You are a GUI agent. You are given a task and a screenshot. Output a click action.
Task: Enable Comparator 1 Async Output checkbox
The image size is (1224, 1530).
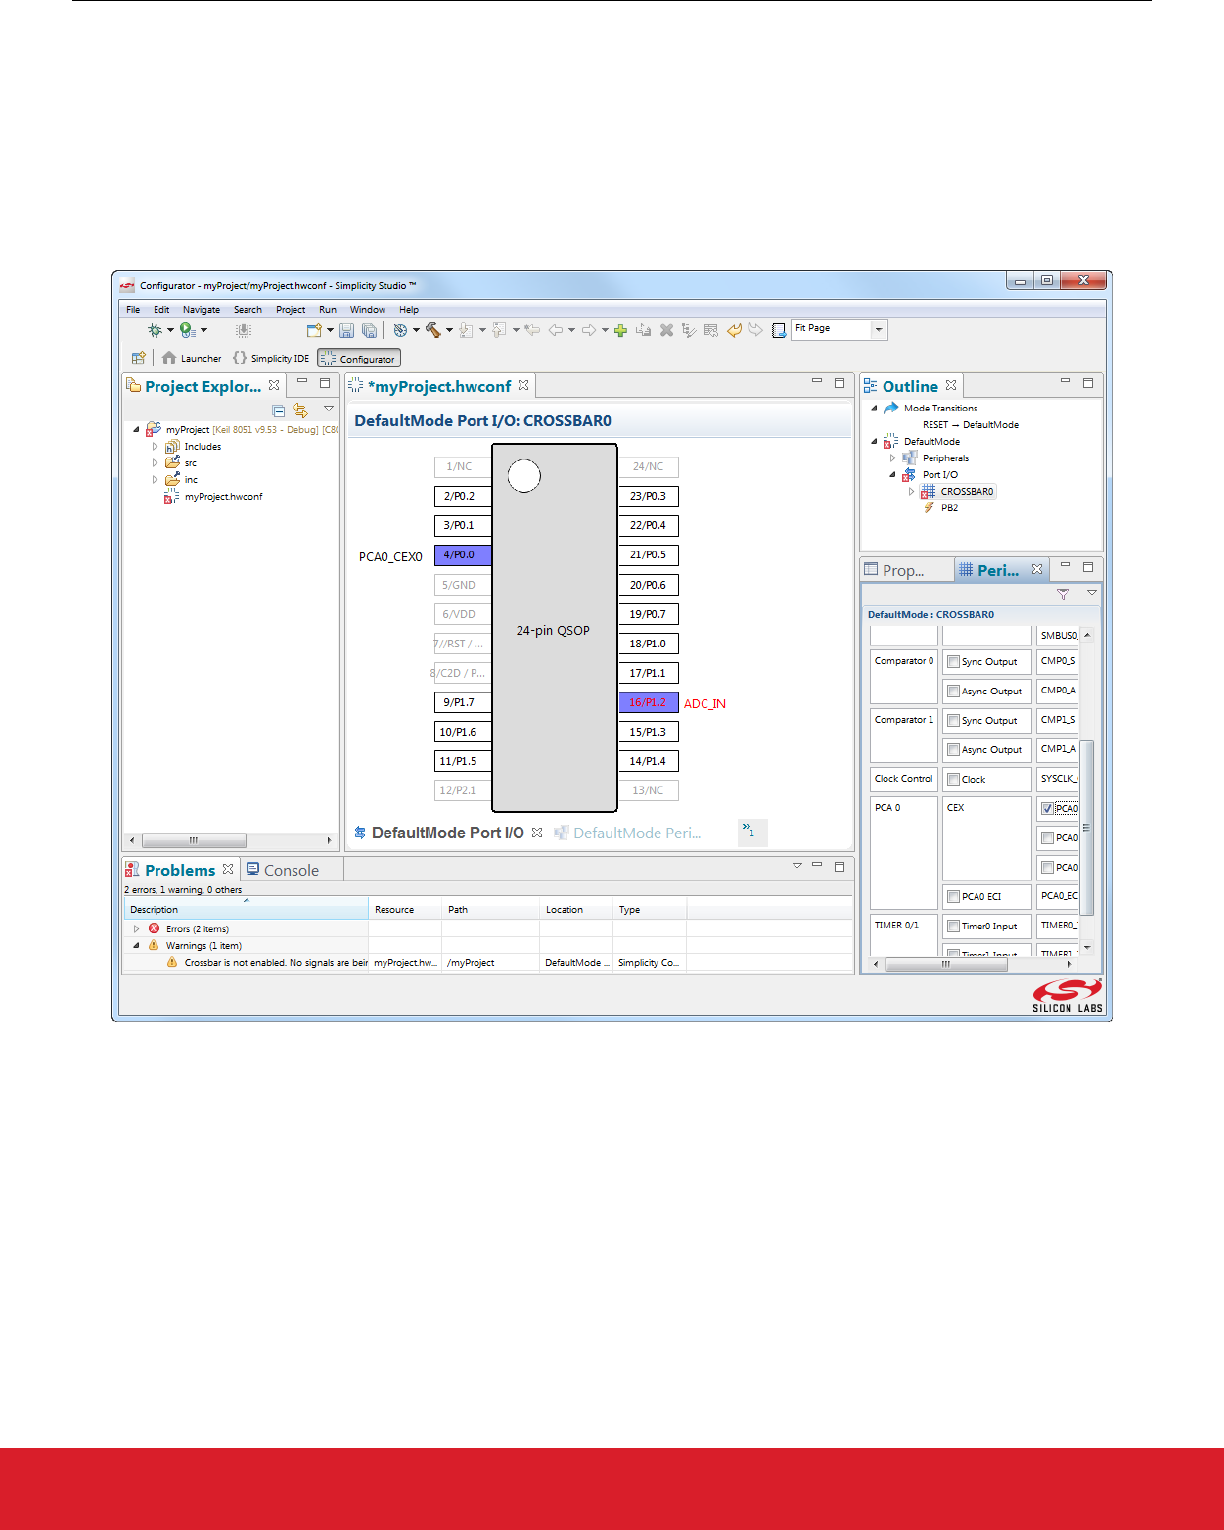[953, 750]
